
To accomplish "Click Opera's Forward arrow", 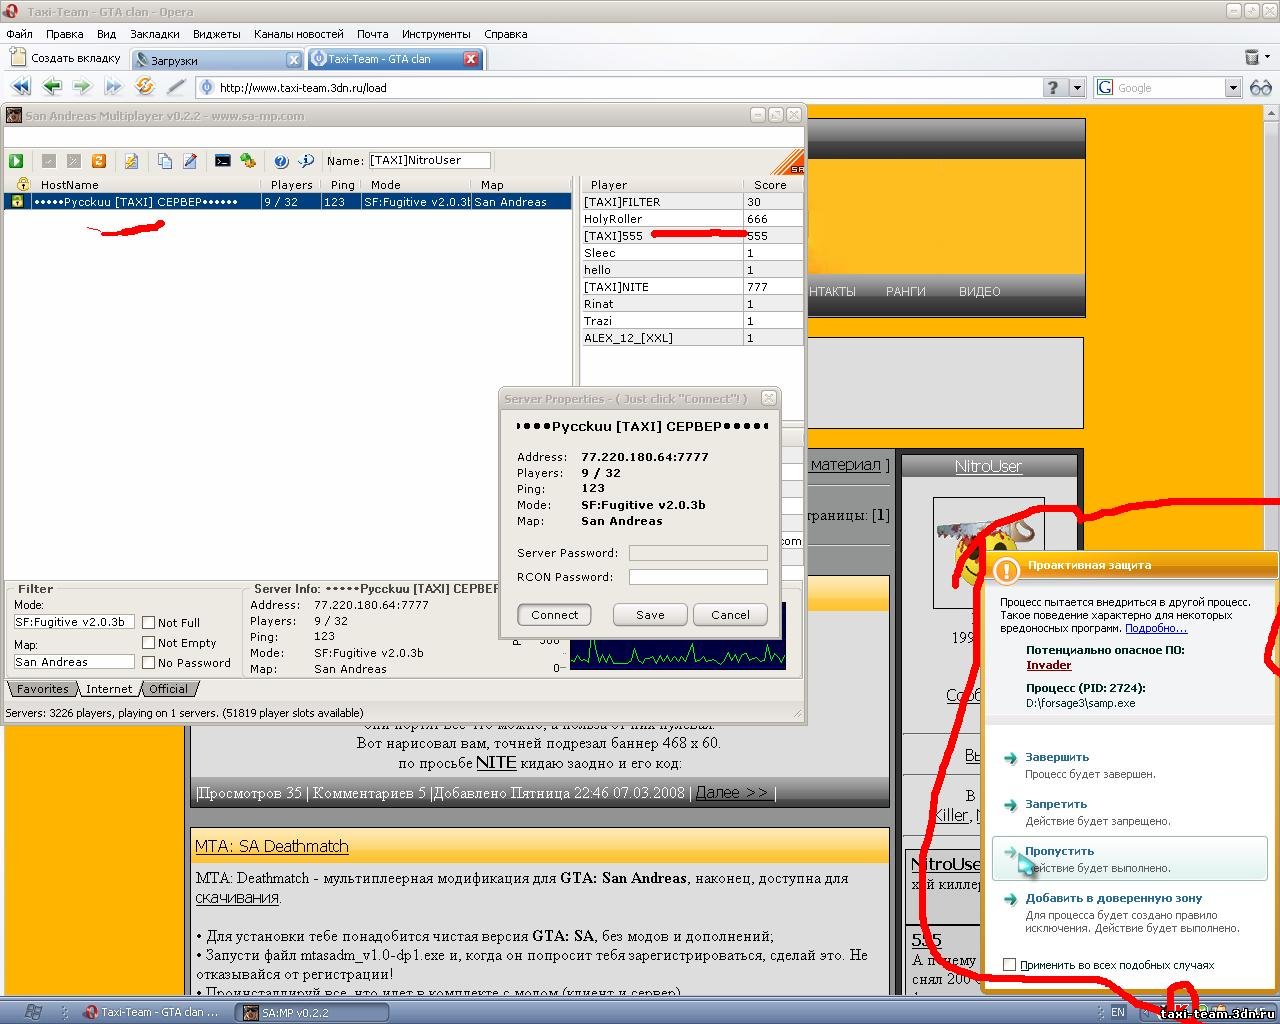I will (x=82, y=87).
